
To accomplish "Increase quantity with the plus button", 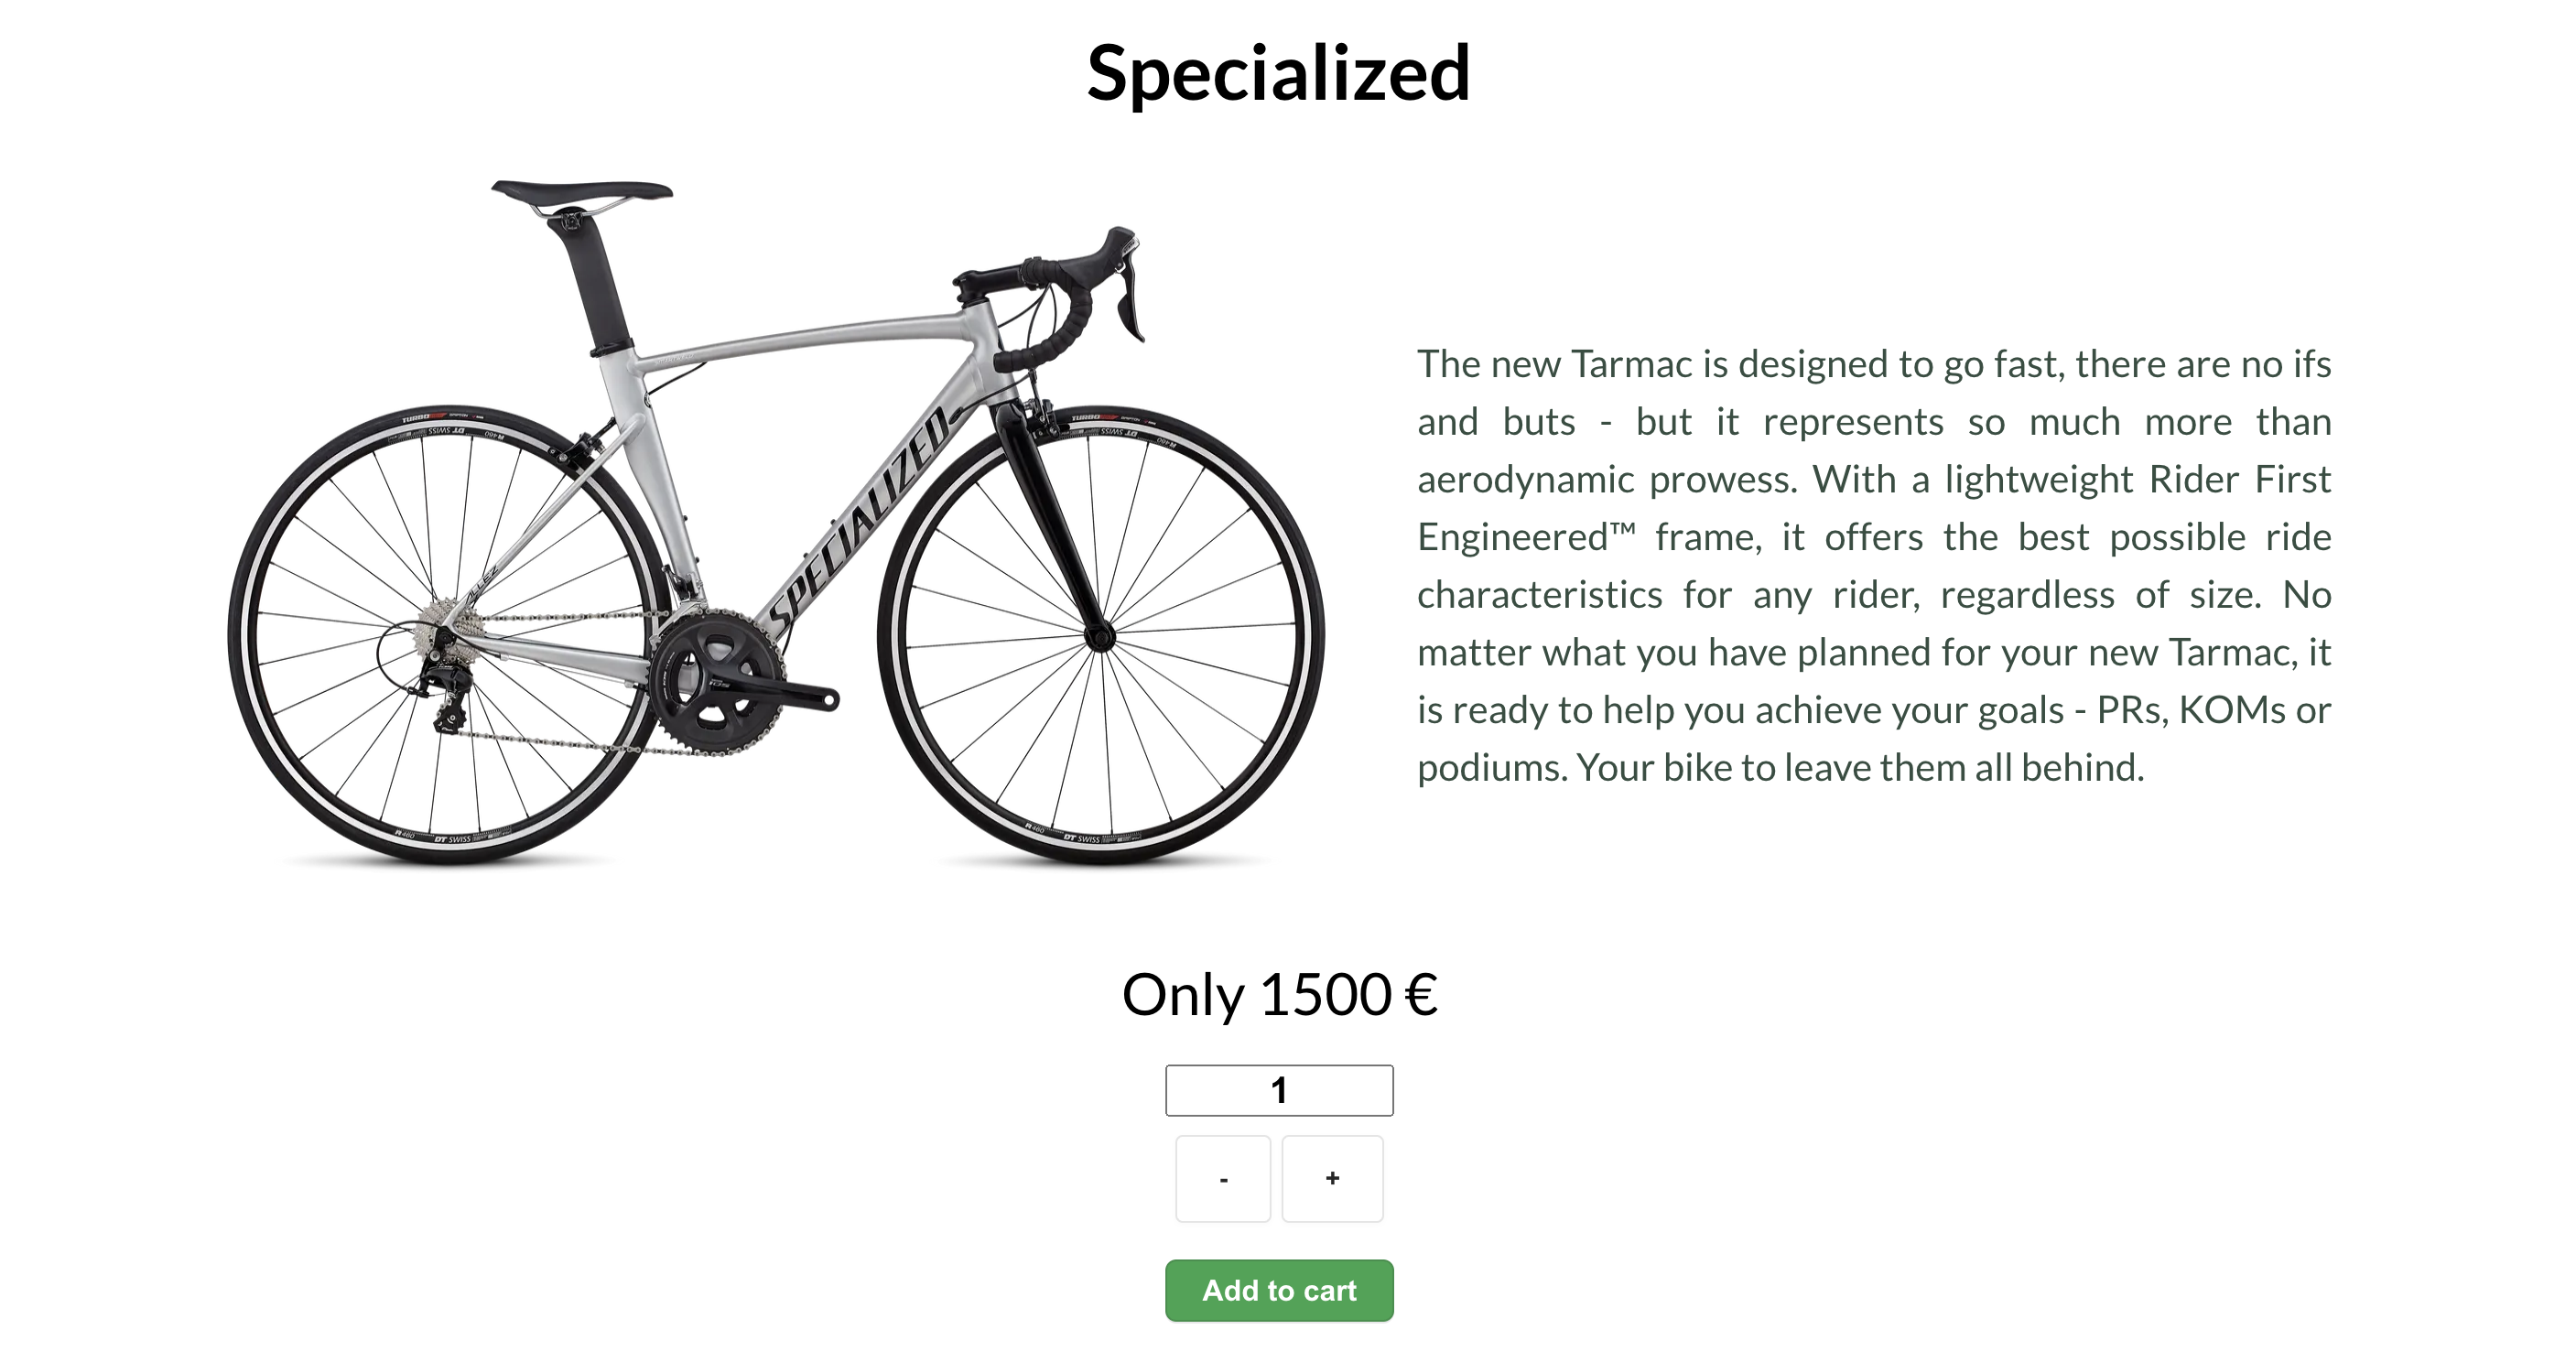I will (x=1331, y=1178).
